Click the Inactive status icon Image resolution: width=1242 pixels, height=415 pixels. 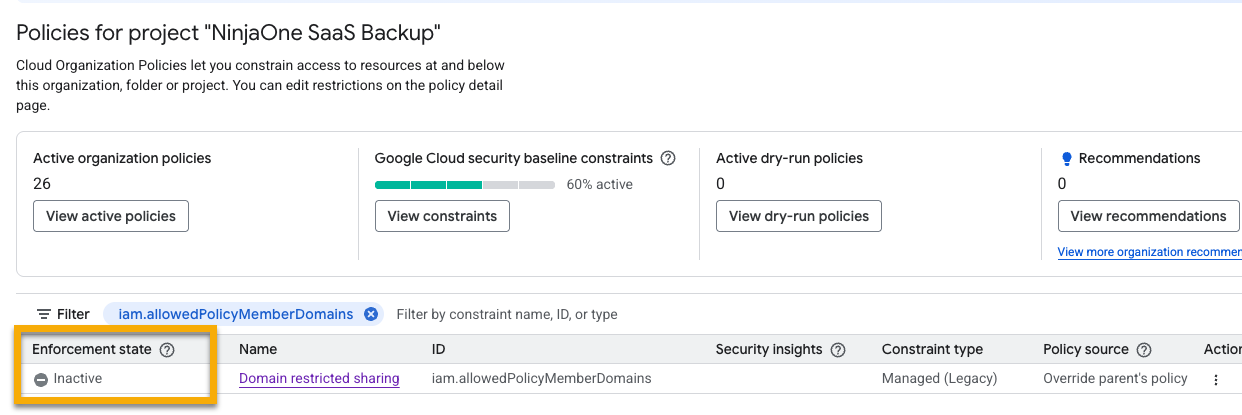41,380
